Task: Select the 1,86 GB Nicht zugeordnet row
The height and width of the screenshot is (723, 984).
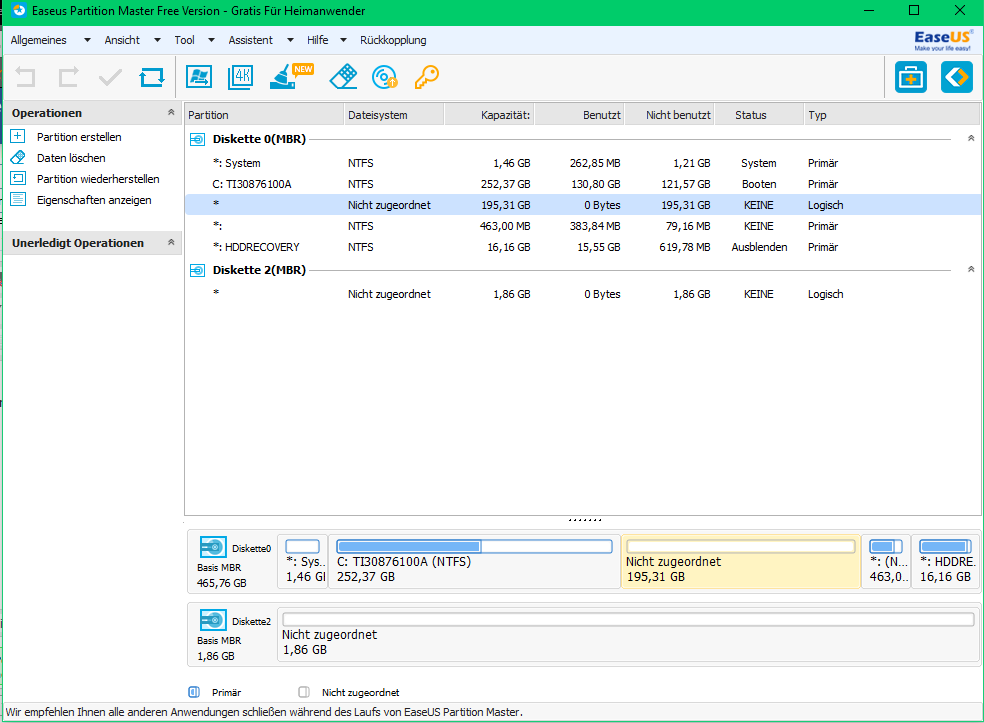Action: [x=582, y=294]
